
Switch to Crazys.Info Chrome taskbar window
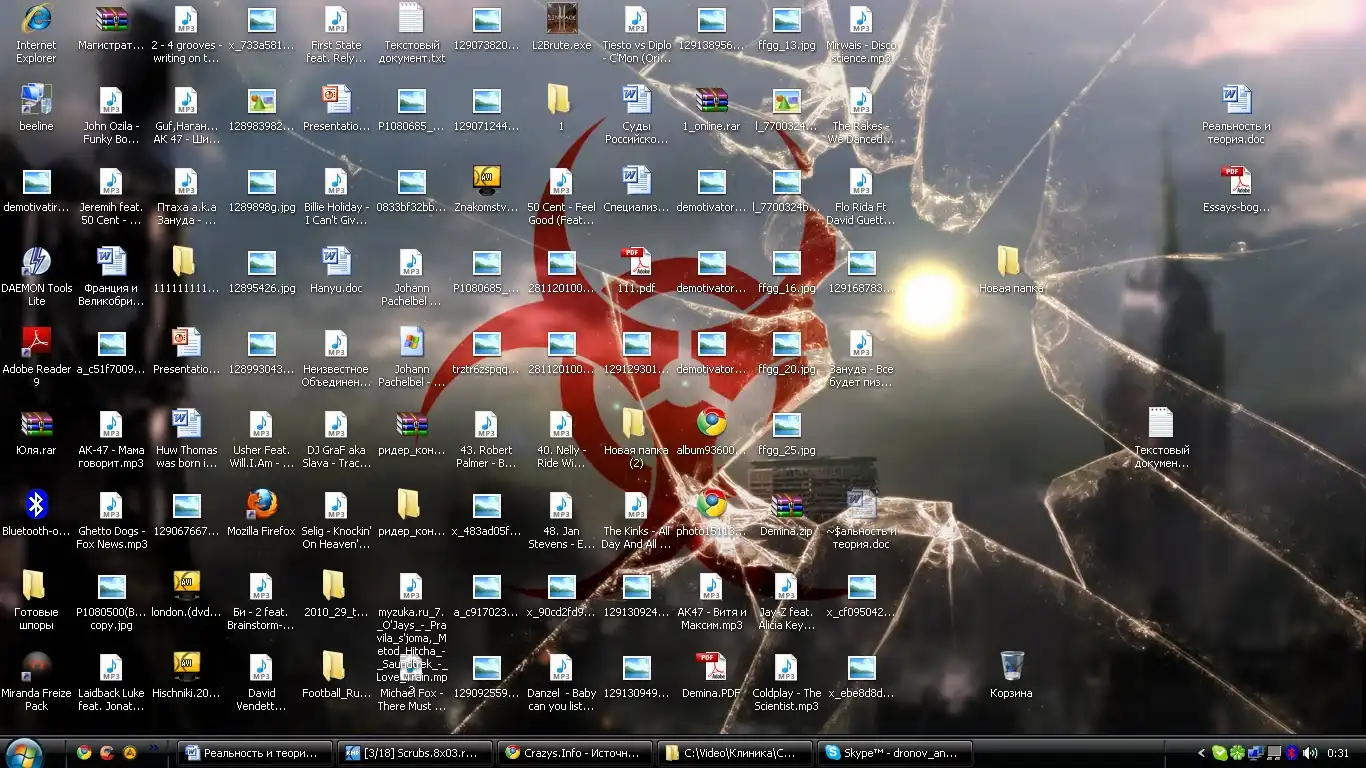click(x=574, y=753)
